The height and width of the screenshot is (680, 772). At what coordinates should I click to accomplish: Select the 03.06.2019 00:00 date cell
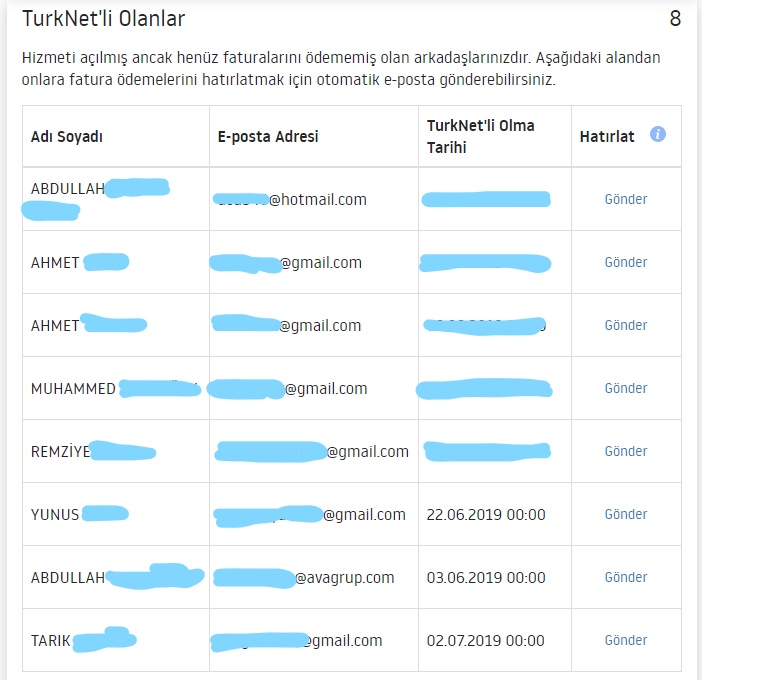pyautogui.click(x=486, y=578)
